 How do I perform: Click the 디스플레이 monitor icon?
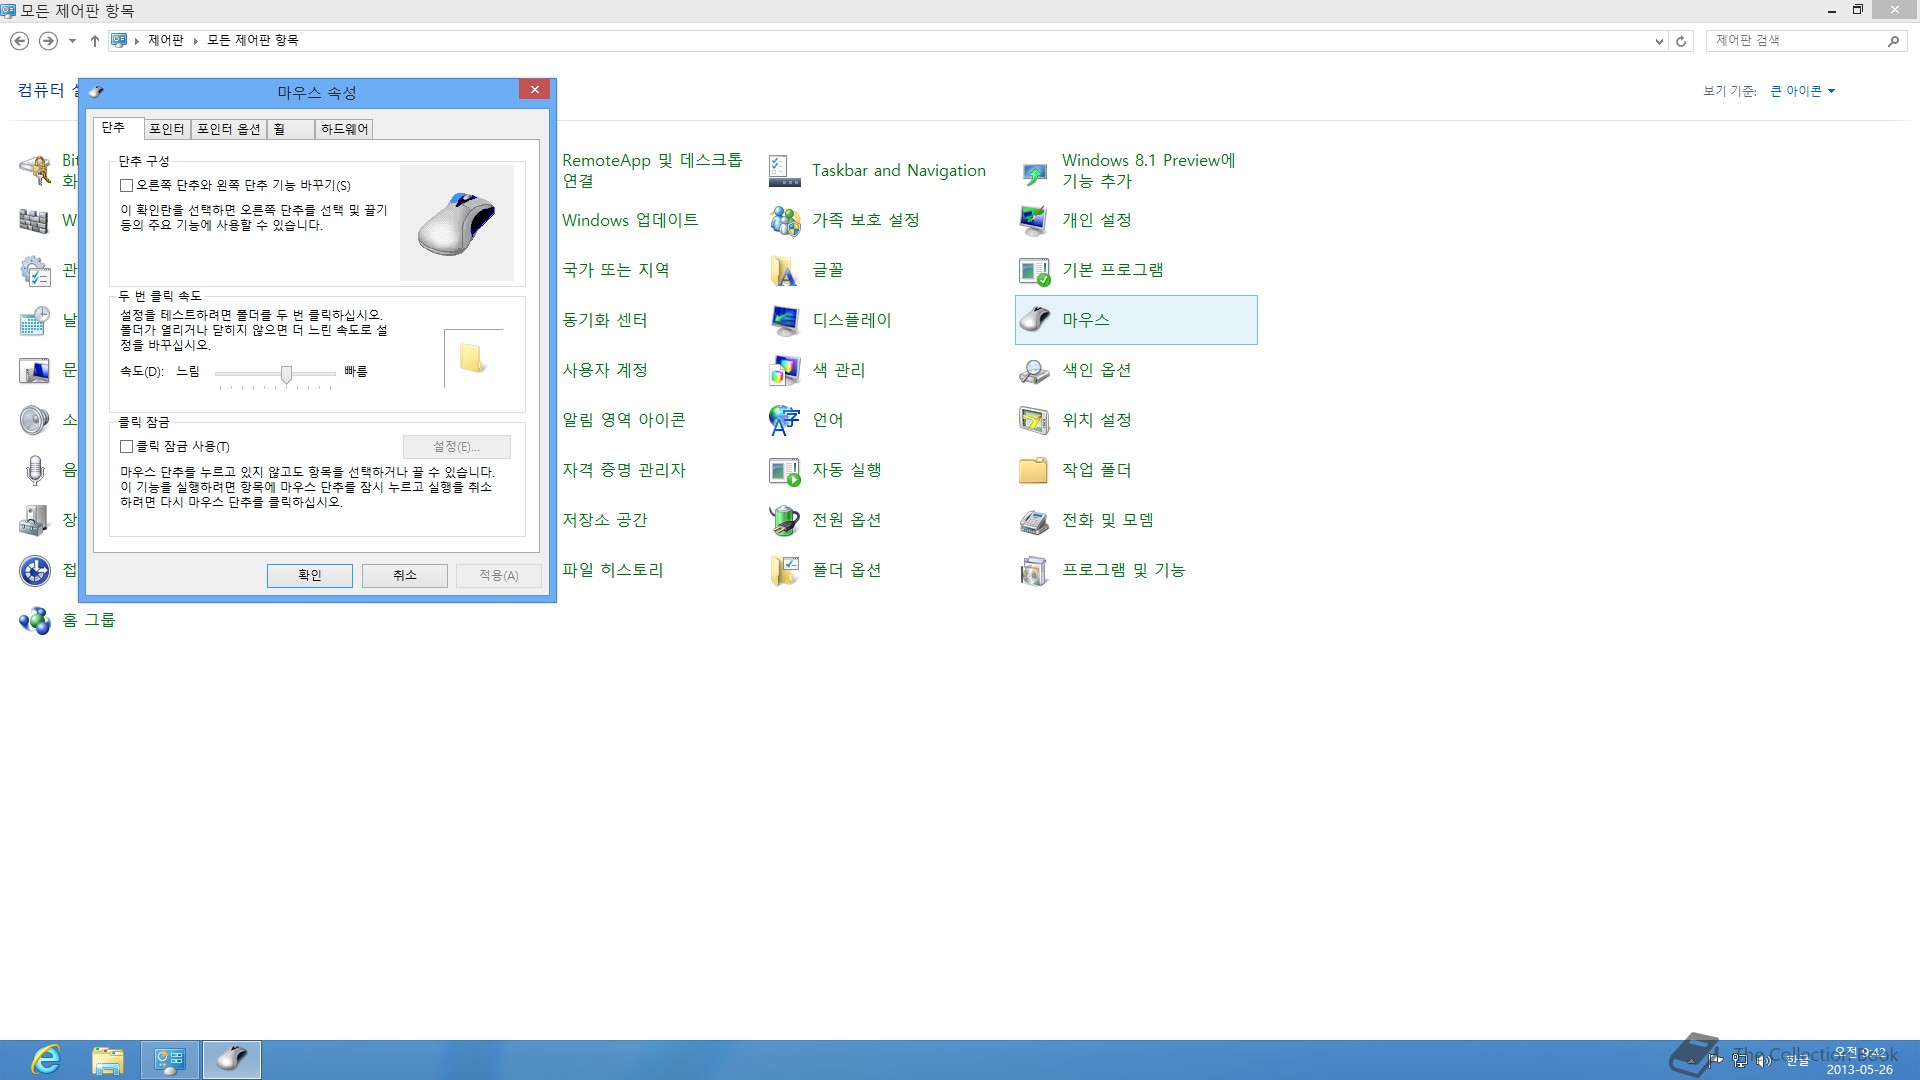click(x=784, y=320)
